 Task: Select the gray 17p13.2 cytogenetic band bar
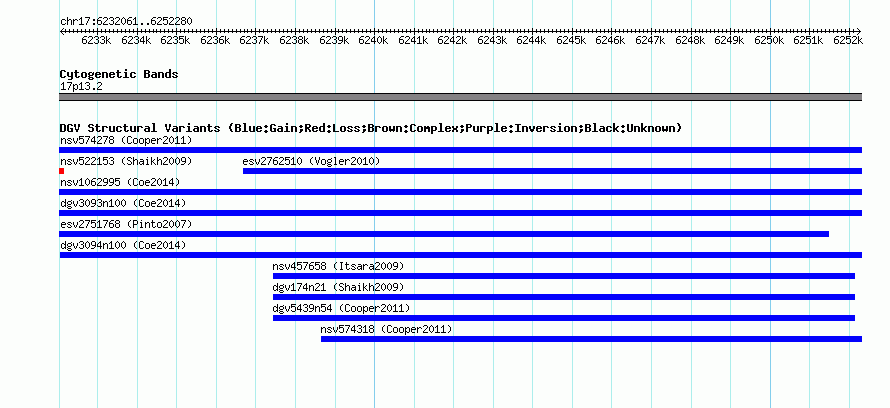click(x=460, y=97)
